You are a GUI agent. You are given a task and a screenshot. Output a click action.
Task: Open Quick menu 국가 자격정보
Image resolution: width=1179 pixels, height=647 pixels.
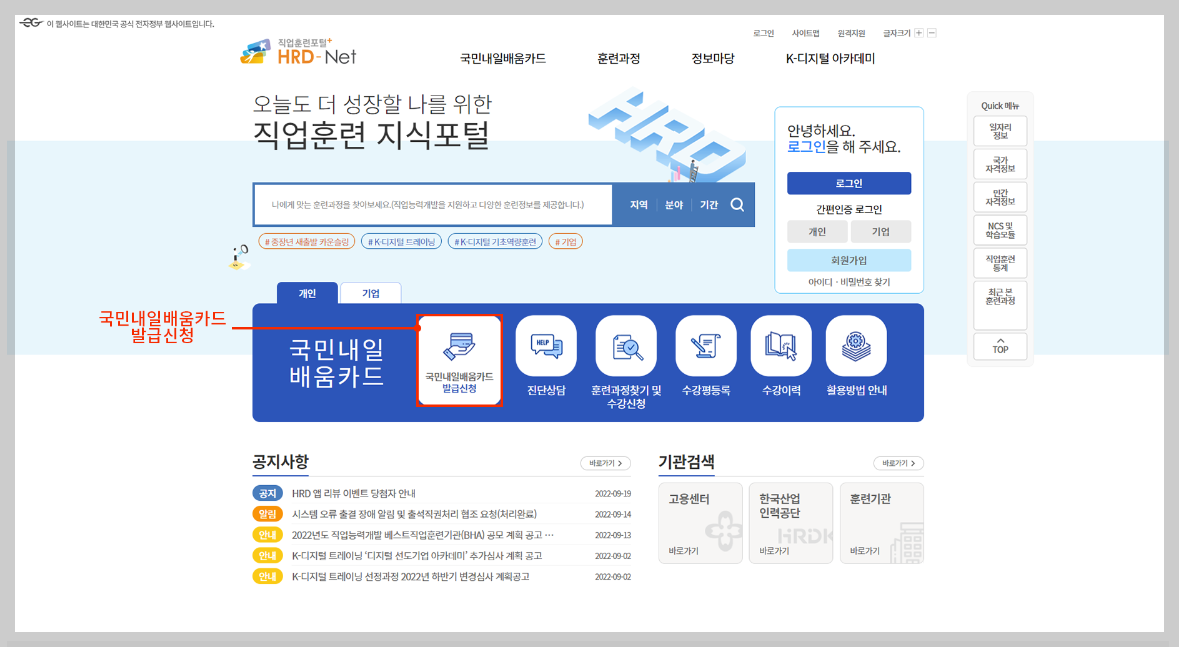(1000, 165)
